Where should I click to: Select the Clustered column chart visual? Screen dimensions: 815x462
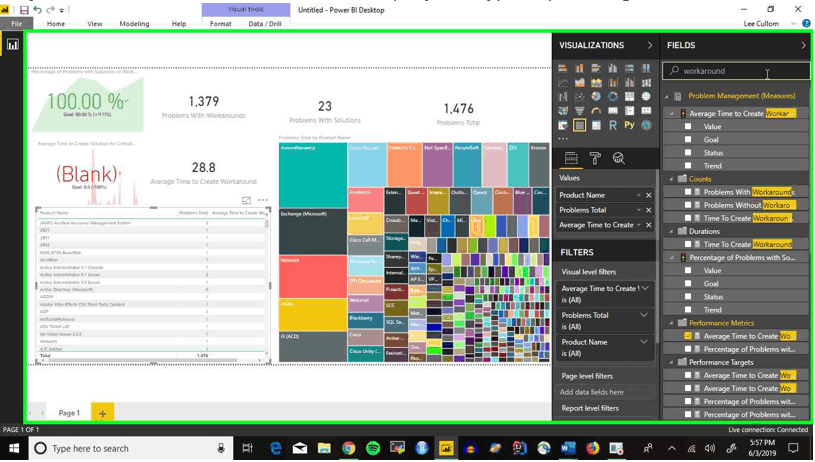pyautogui.click(x=613, y=68)
